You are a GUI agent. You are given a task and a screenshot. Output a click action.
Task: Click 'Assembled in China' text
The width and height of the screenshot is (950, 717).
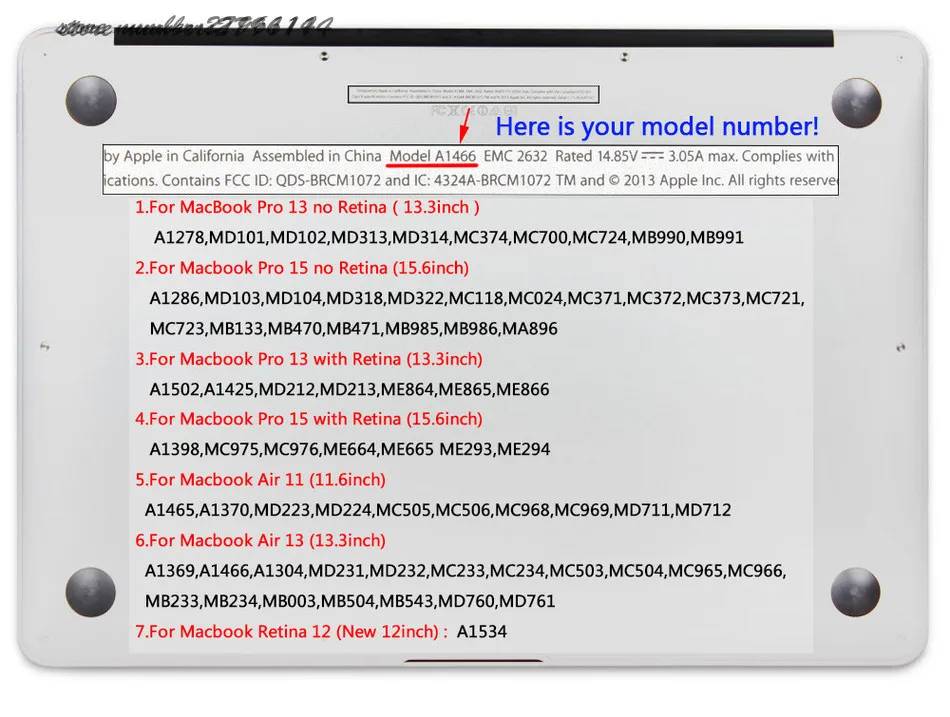(317, 156)
